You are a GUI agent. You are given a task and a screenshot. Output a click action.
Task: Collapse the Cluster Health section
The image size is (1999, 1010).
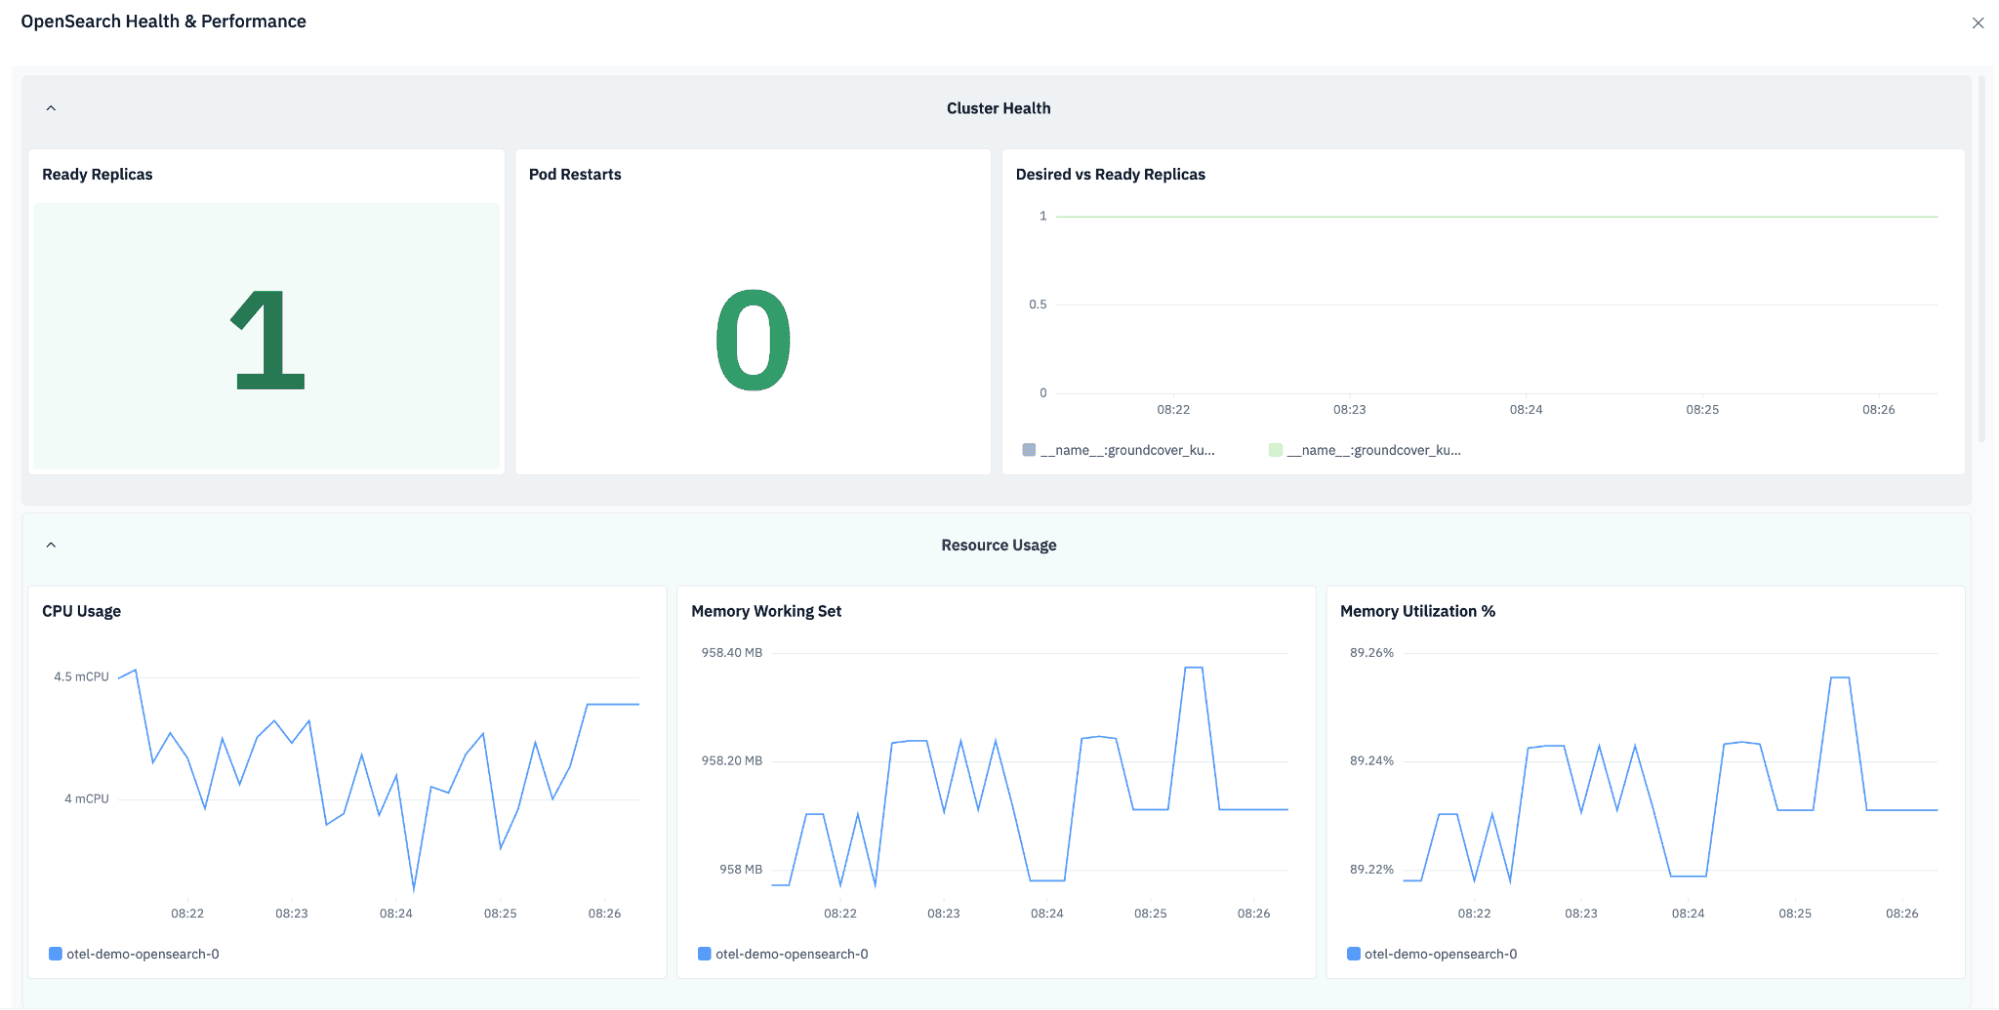51,108
